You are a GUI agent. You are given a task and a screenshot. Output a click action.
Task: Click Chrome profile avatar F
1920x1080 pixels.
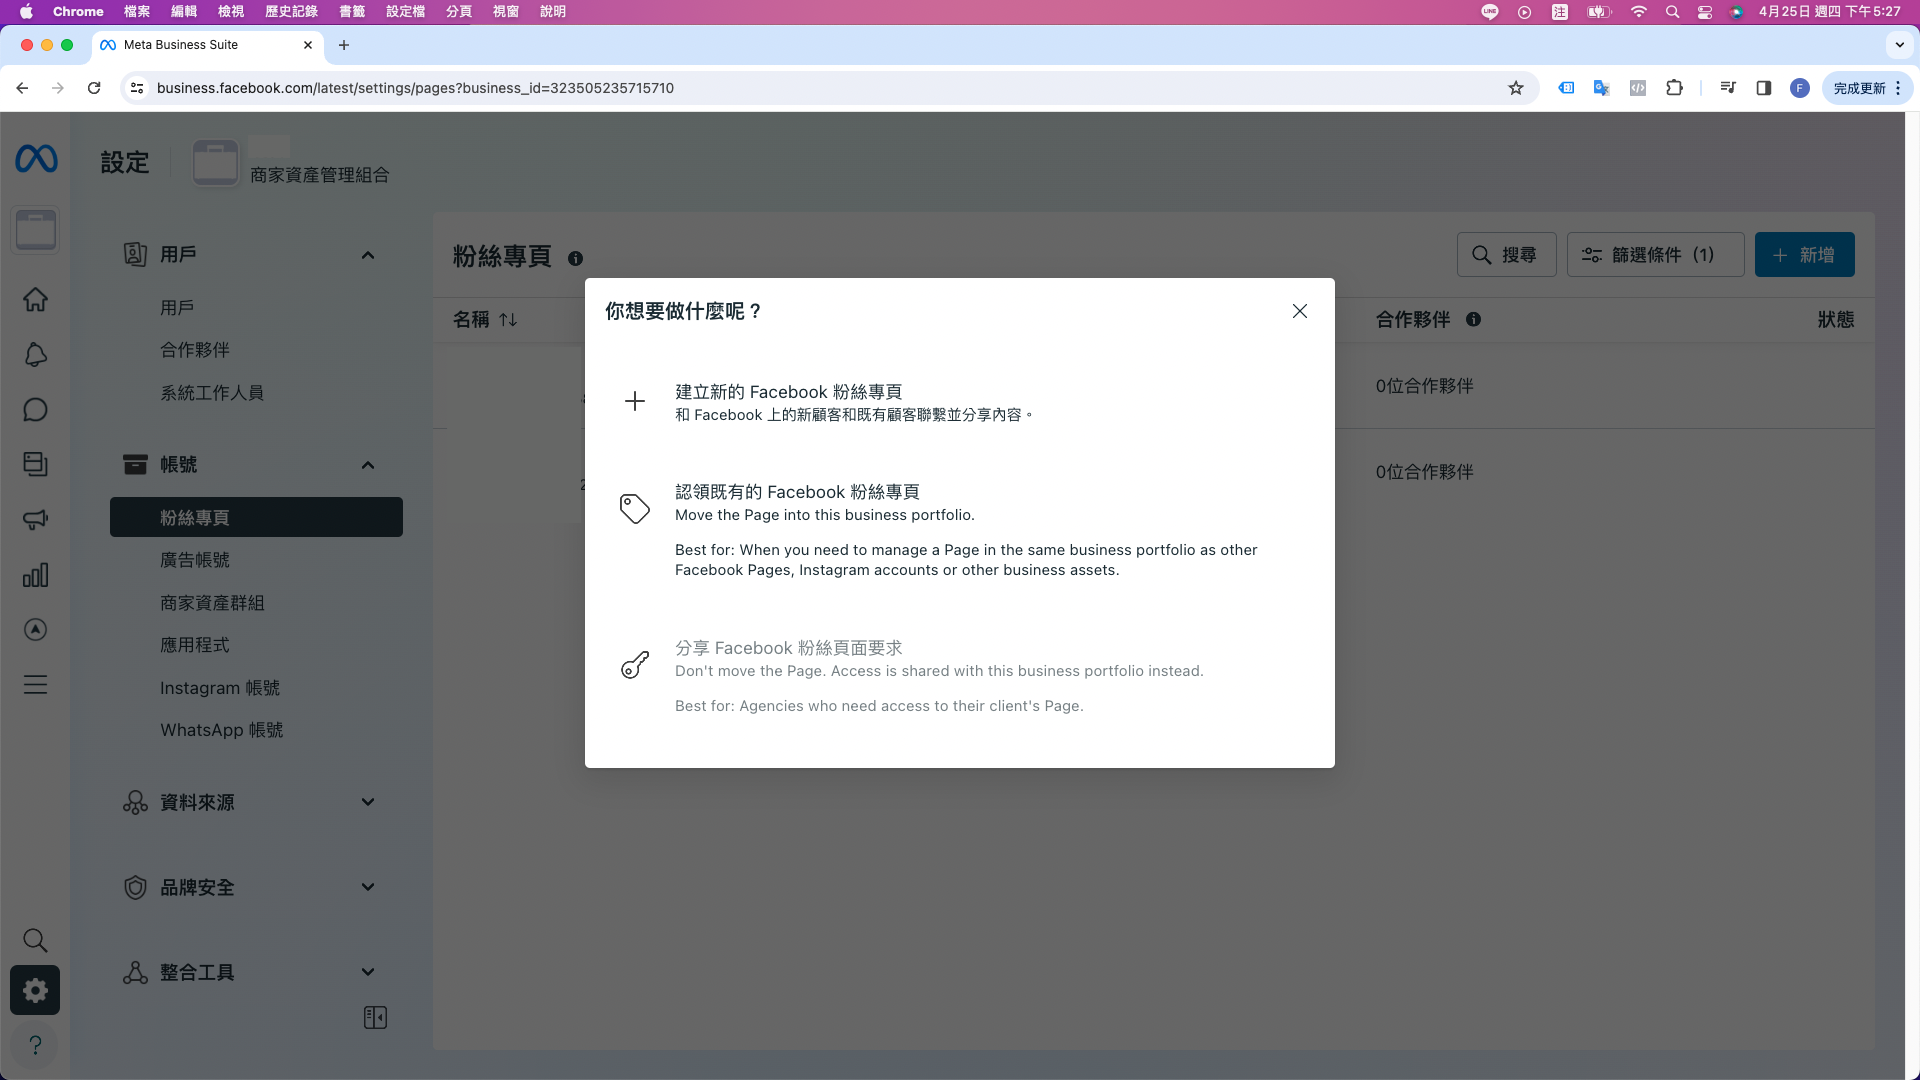tap(1800, 88)
